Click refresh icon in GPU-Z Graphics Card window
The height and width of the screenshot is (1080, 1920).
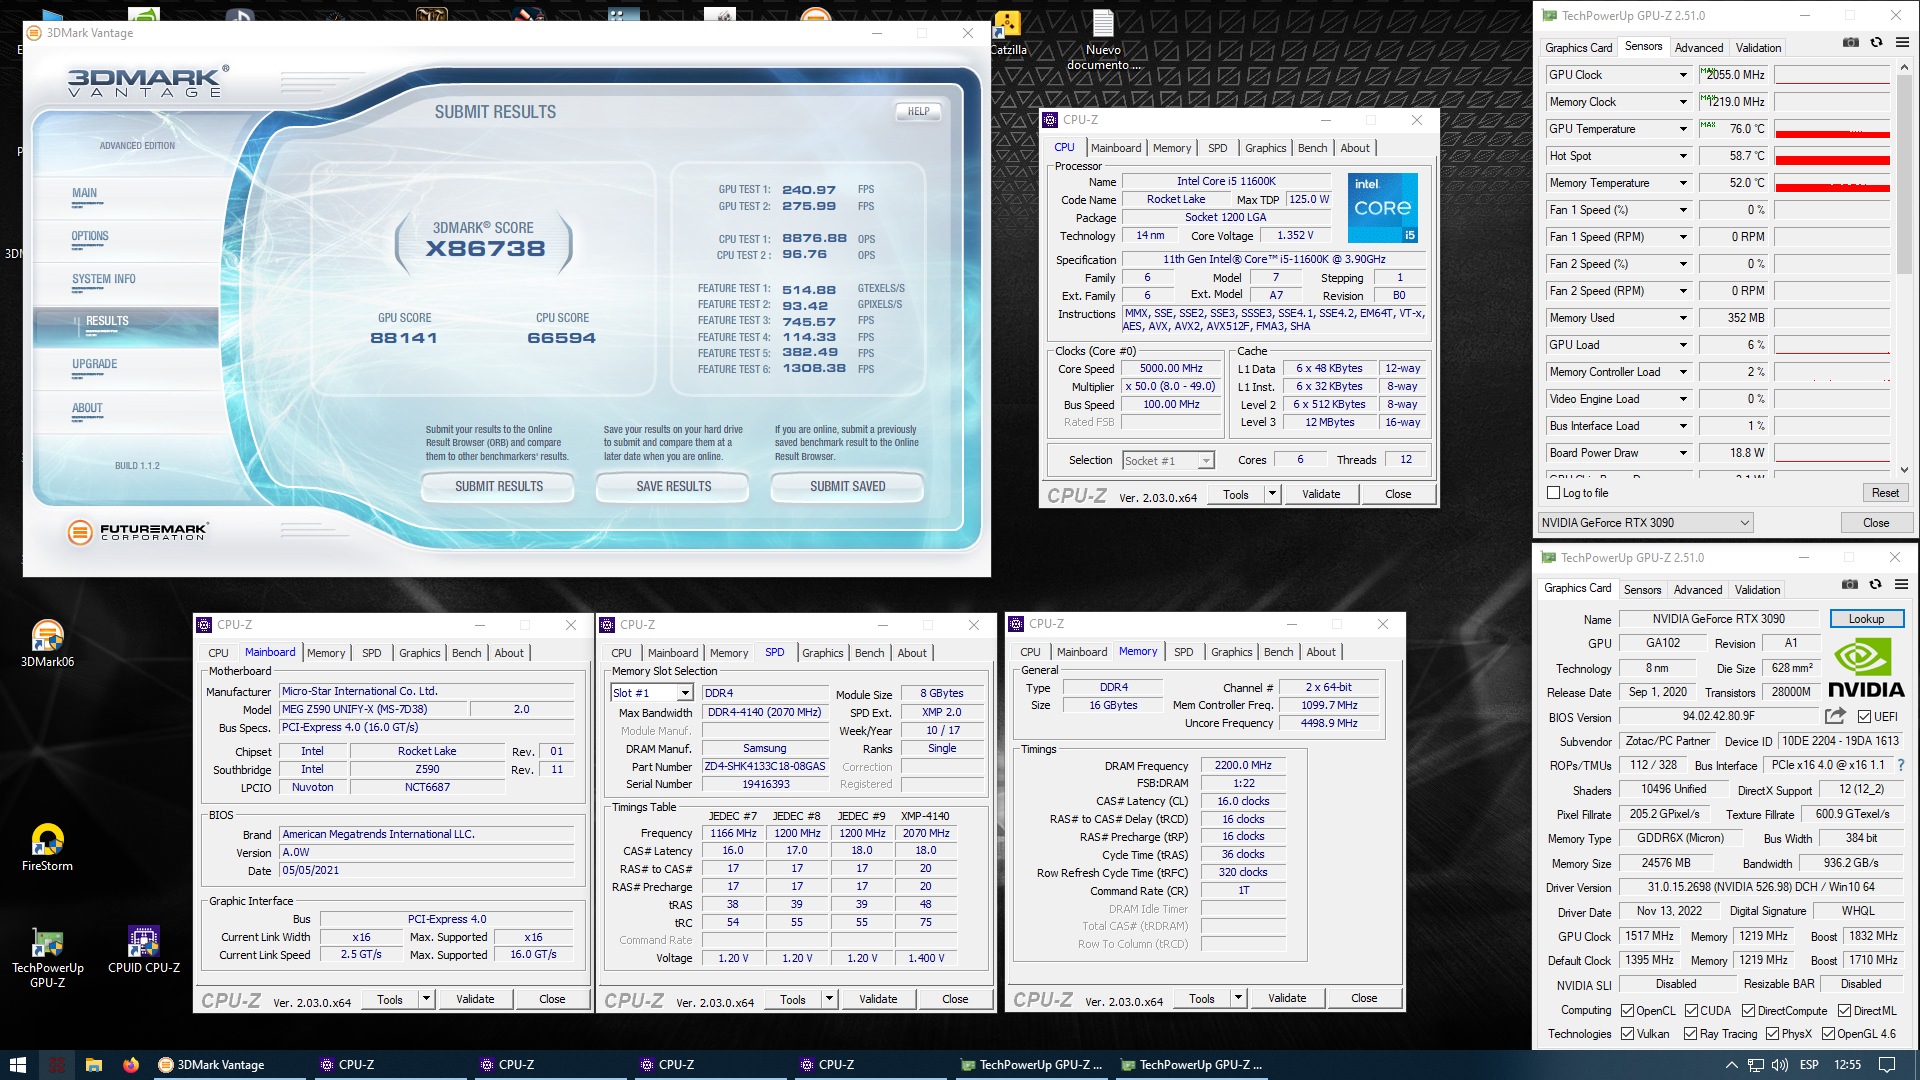tap(1876, 585)
